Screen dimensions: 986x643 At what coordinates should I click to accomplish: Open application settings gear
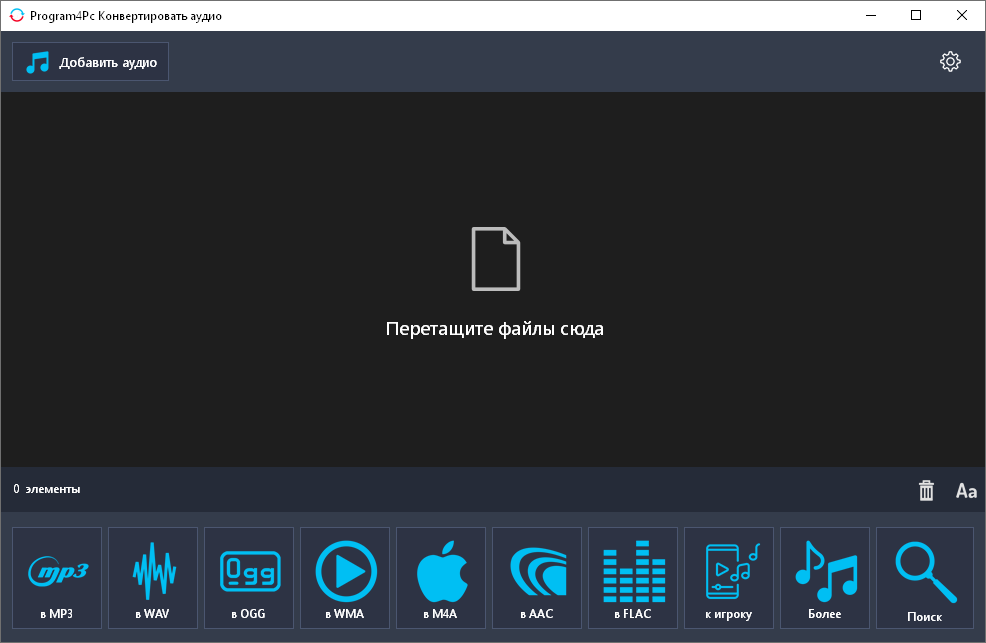tap(950, 61)
